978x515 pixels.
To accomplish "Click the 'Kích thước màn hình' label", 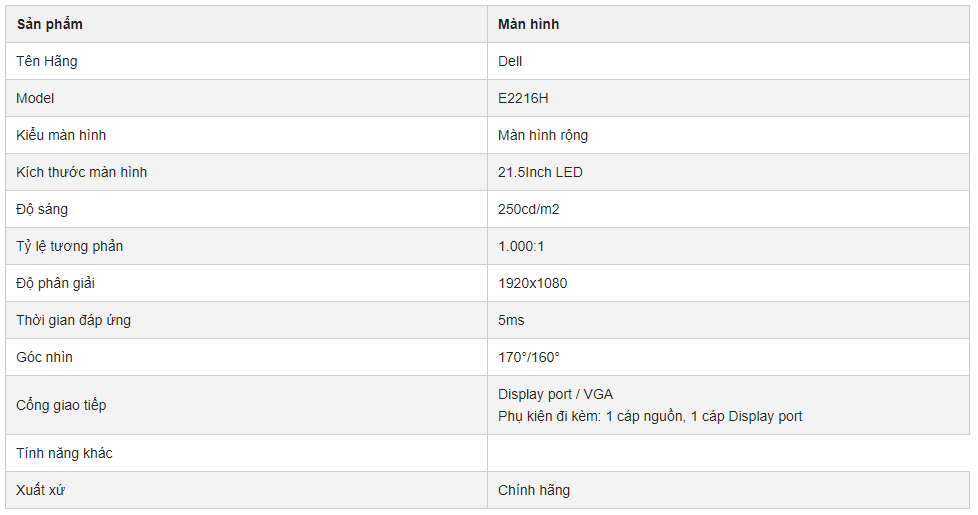I will 82,172.
